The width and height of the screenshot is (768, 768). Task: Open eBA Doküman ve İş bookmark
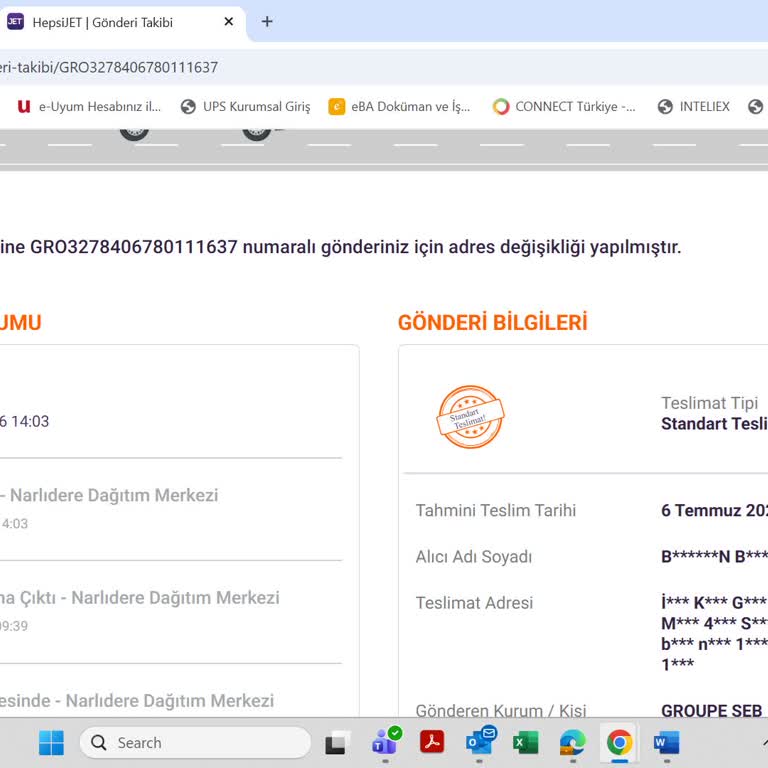pyautogui.click(x=399, y=106)
